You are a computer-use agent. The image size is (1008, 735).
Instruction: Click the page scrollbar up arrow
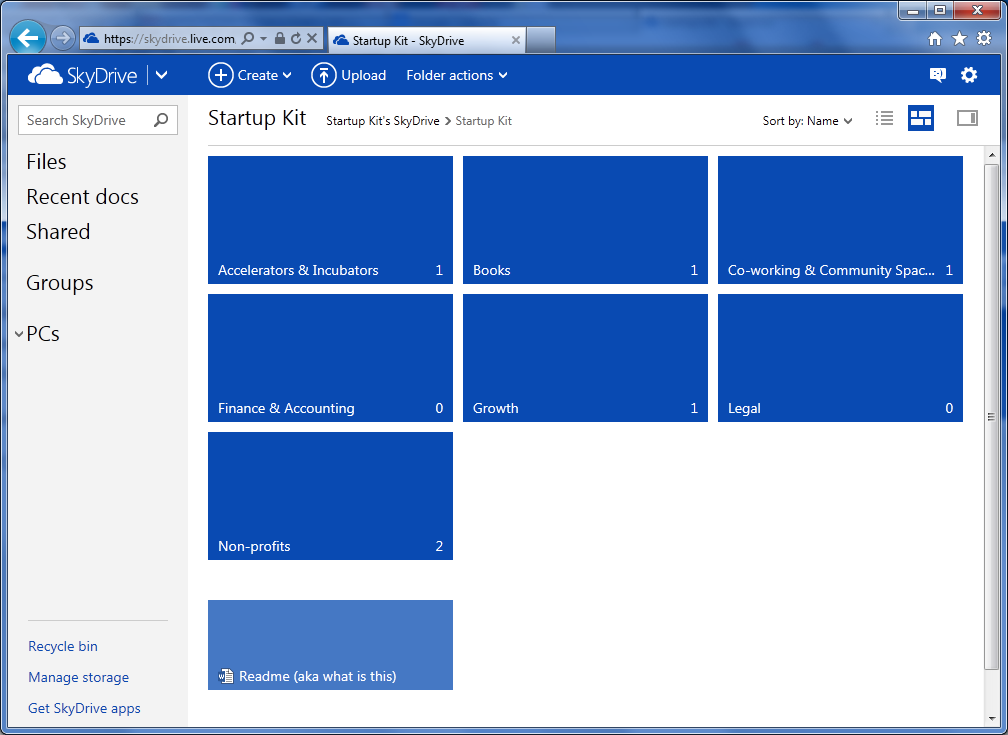(991, 155)
